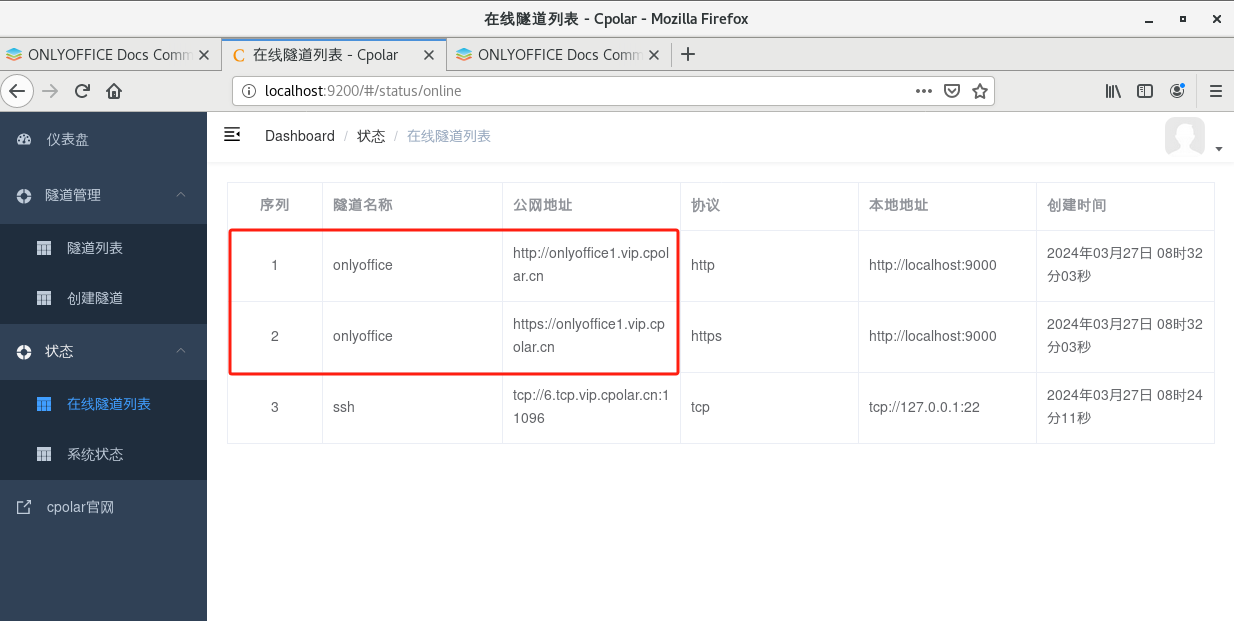Viewport: 1234px width, 621px height.
Task: Click the 08时24分11秒 creation time cell
Action: 1125,407
